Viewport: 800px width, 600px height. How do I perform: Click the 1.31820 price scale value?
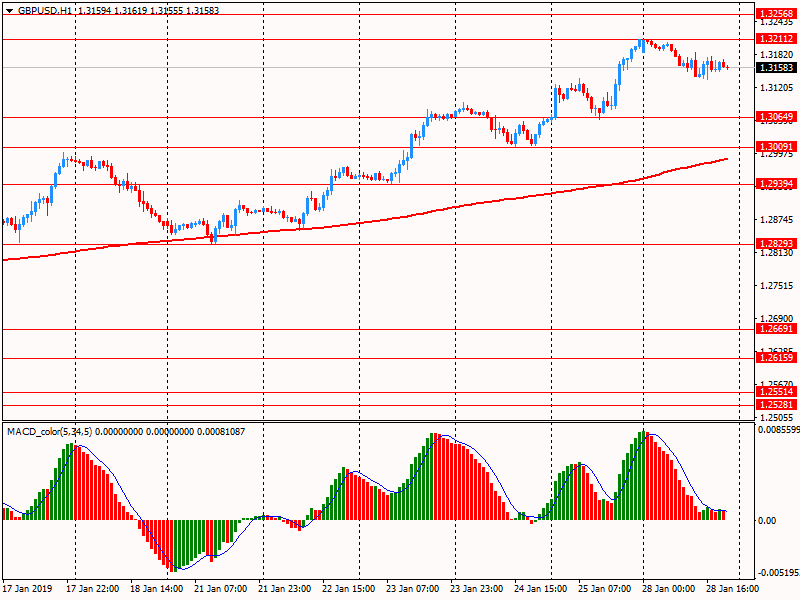point(777,55)
